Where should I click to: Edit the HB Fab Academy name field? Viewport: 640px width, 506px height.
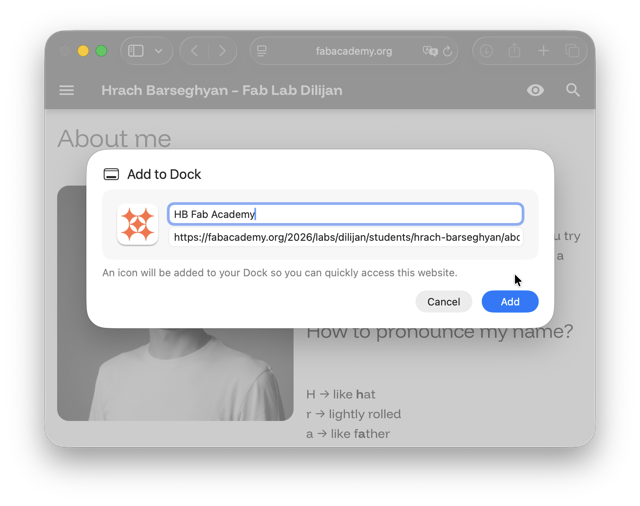click(x=345, y=214)
